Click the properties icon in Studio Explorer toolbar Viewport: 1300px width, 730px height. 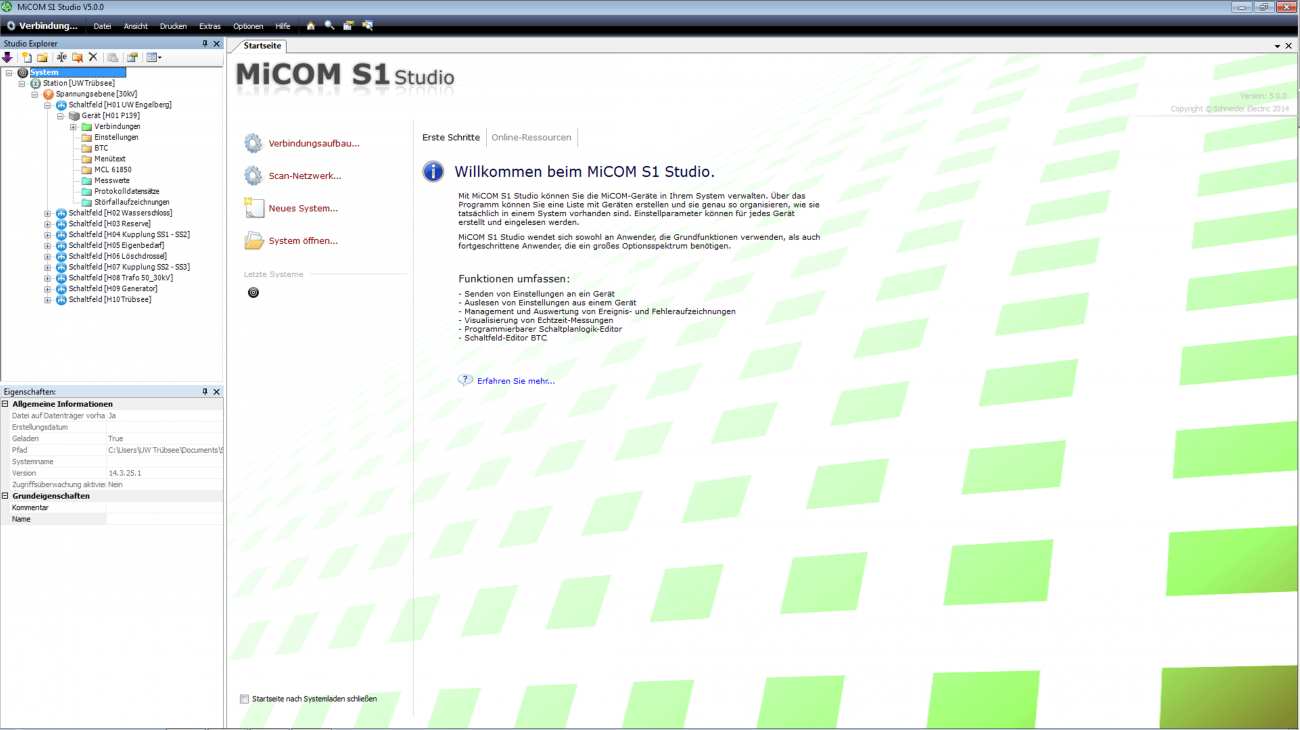[131, 58]
